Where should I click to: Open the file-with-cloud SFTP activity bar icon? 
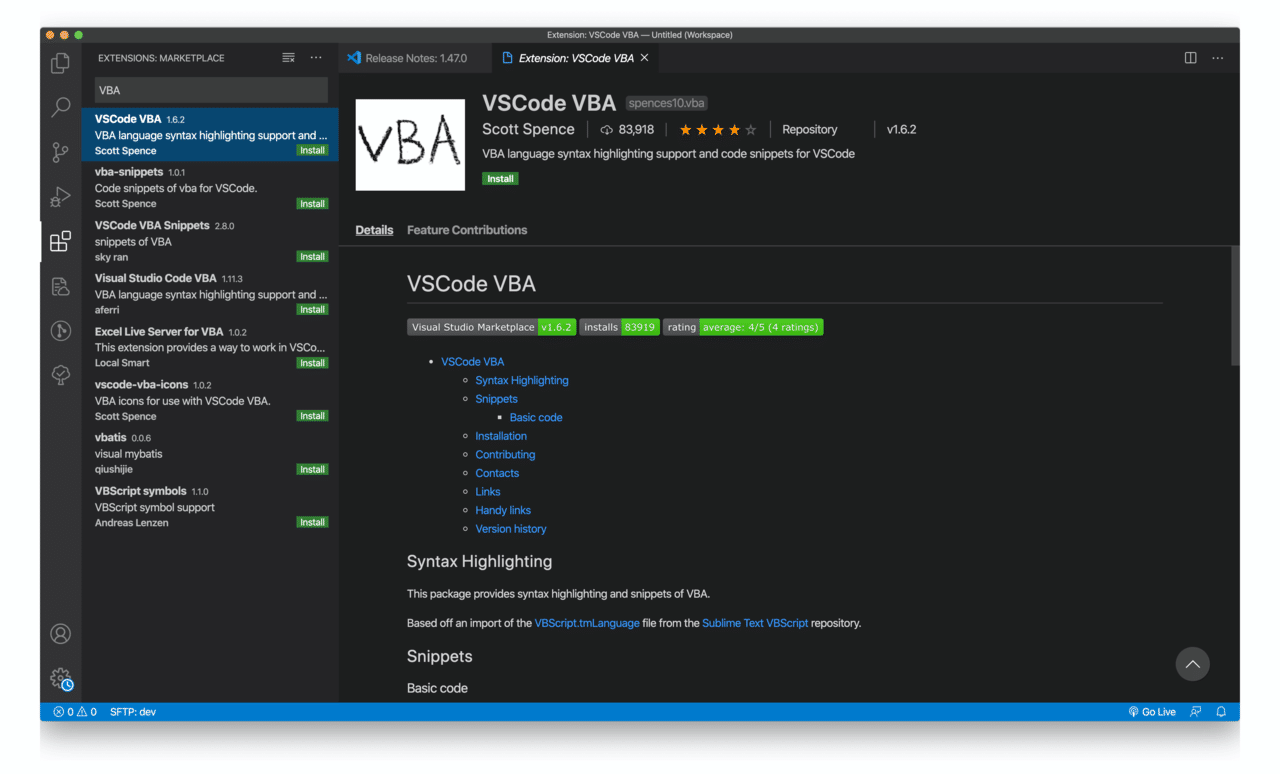point(61,287)
